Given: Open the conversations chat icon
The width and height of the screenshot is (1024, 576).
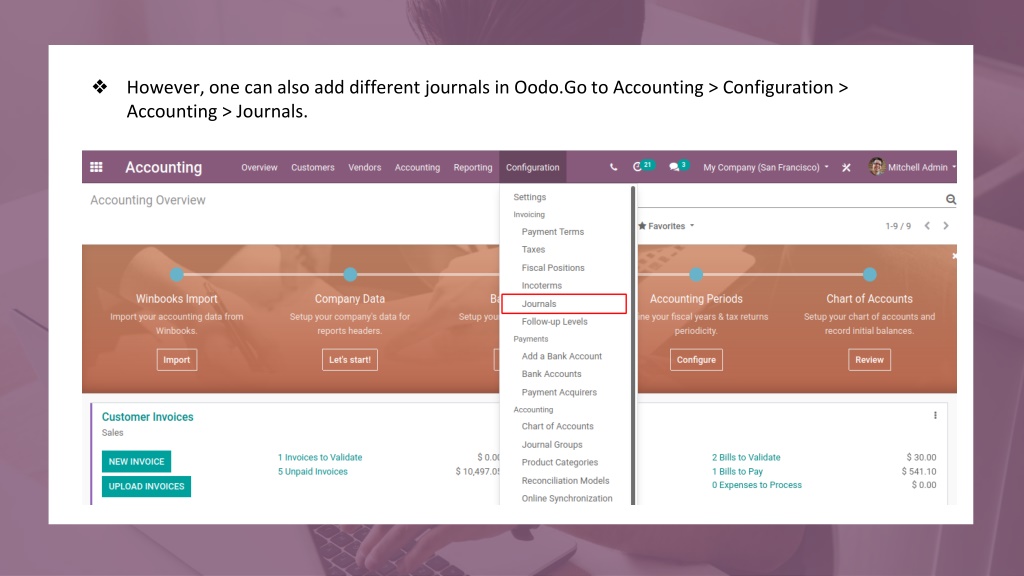Looking at the screenshot, I should pyautogui.click(x=674, y=167).
